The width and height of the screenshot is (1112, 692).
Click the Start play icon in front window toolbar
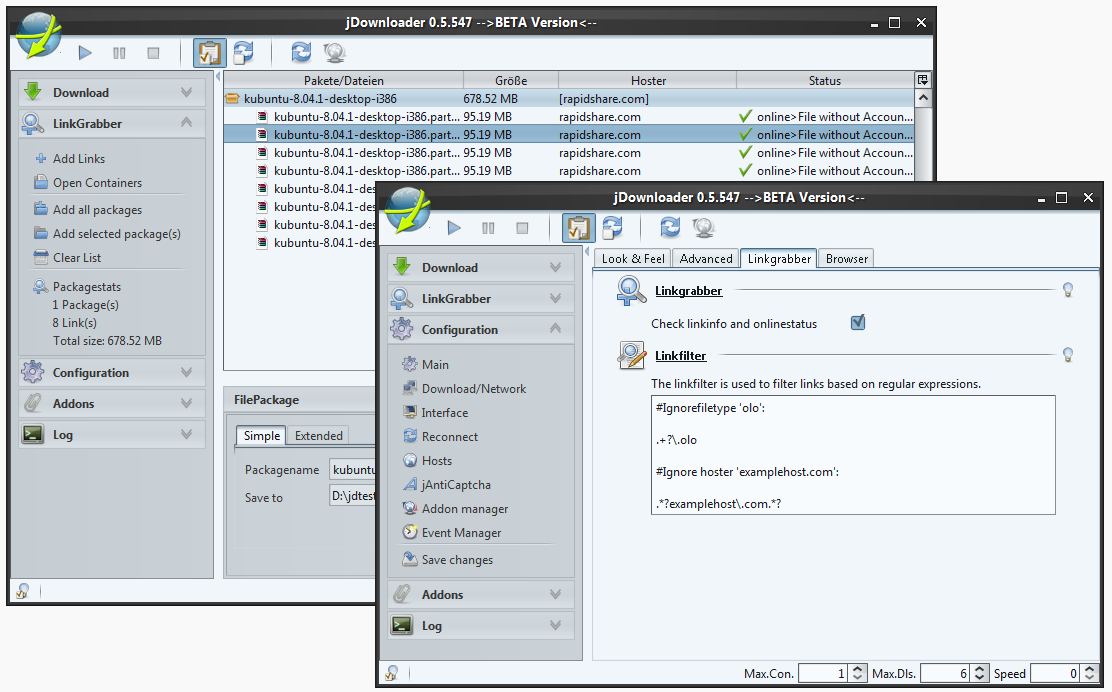(454, 228)
